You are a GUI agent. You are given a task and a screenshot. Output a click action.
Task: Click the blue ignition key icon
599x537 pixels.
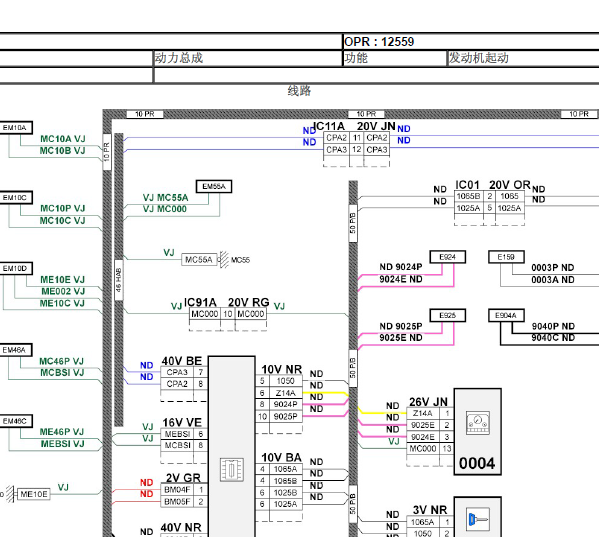[478, 519]
